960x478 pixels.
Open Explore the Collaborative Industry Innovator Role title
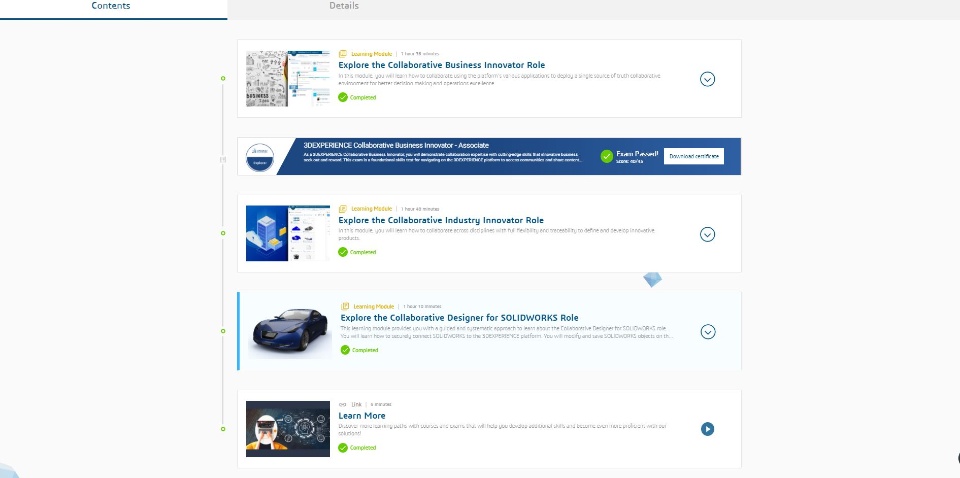coord(441,220)
